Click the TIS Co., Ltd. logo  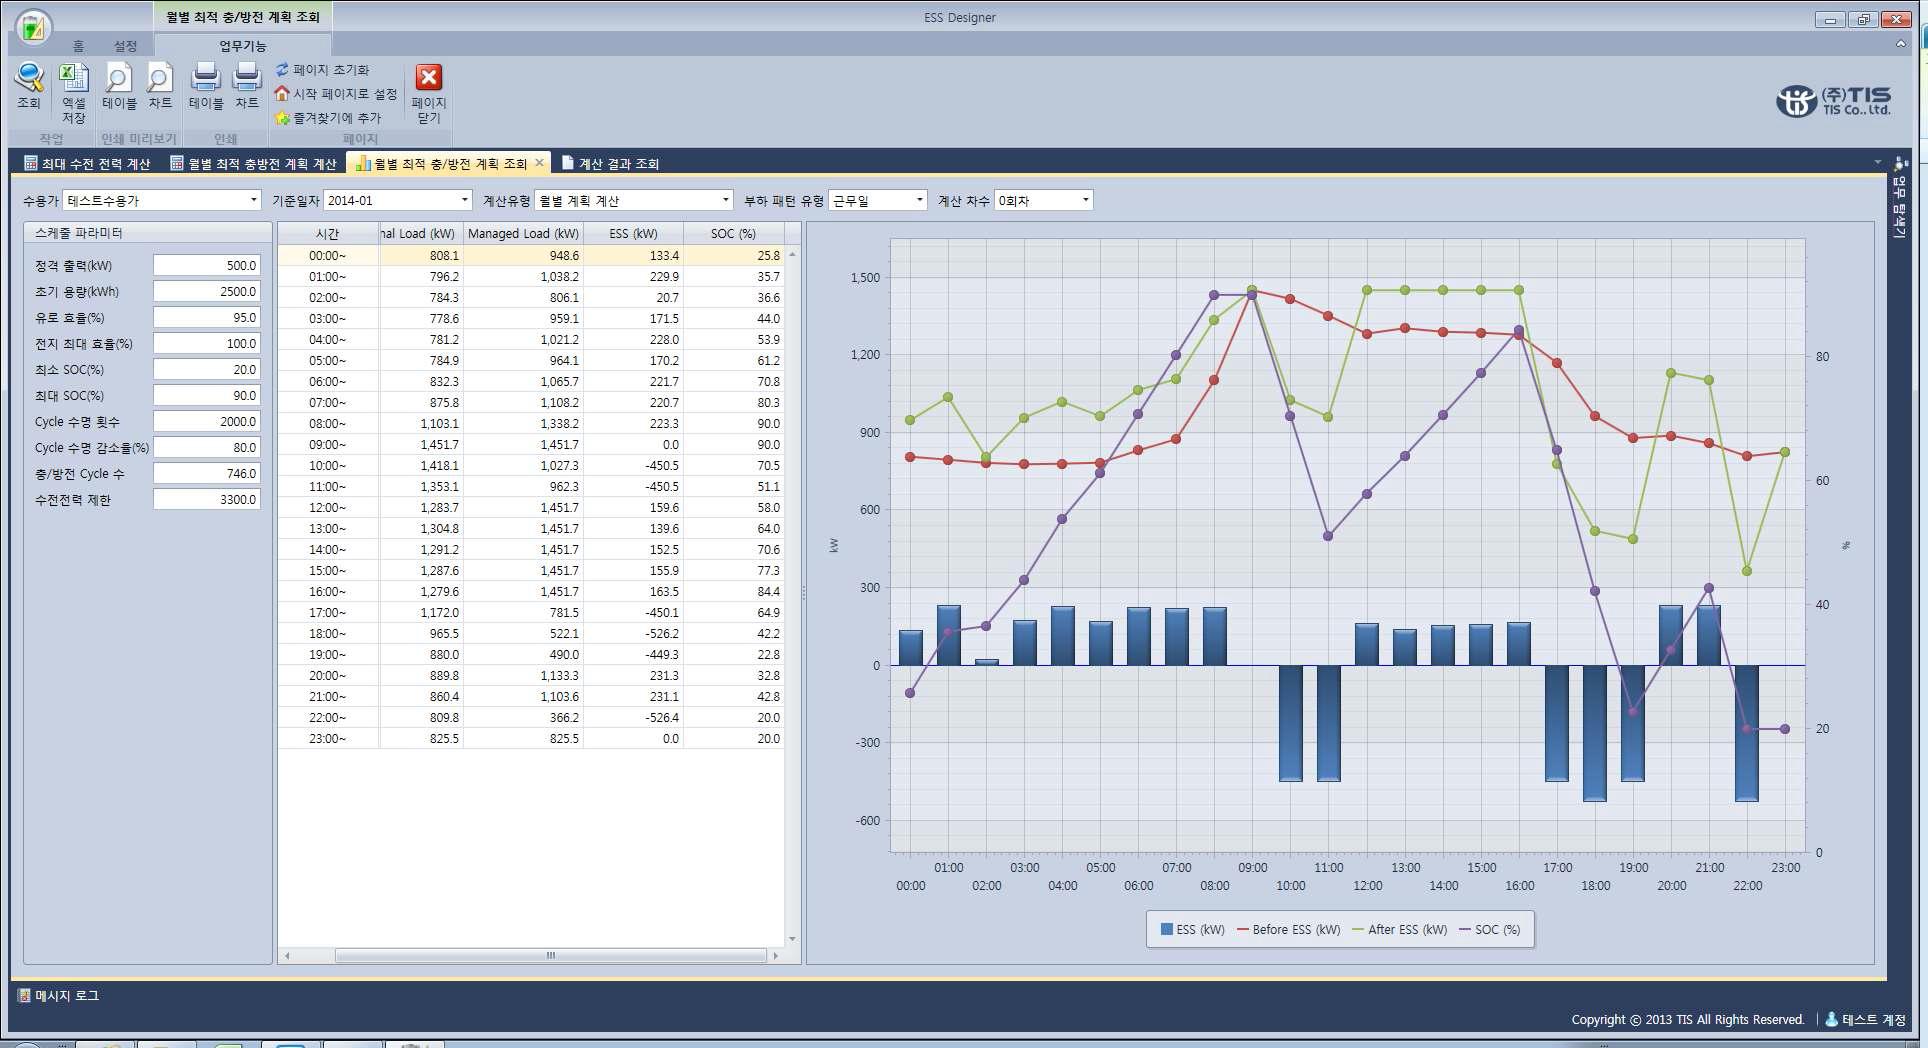click(x=1833, y=101)
